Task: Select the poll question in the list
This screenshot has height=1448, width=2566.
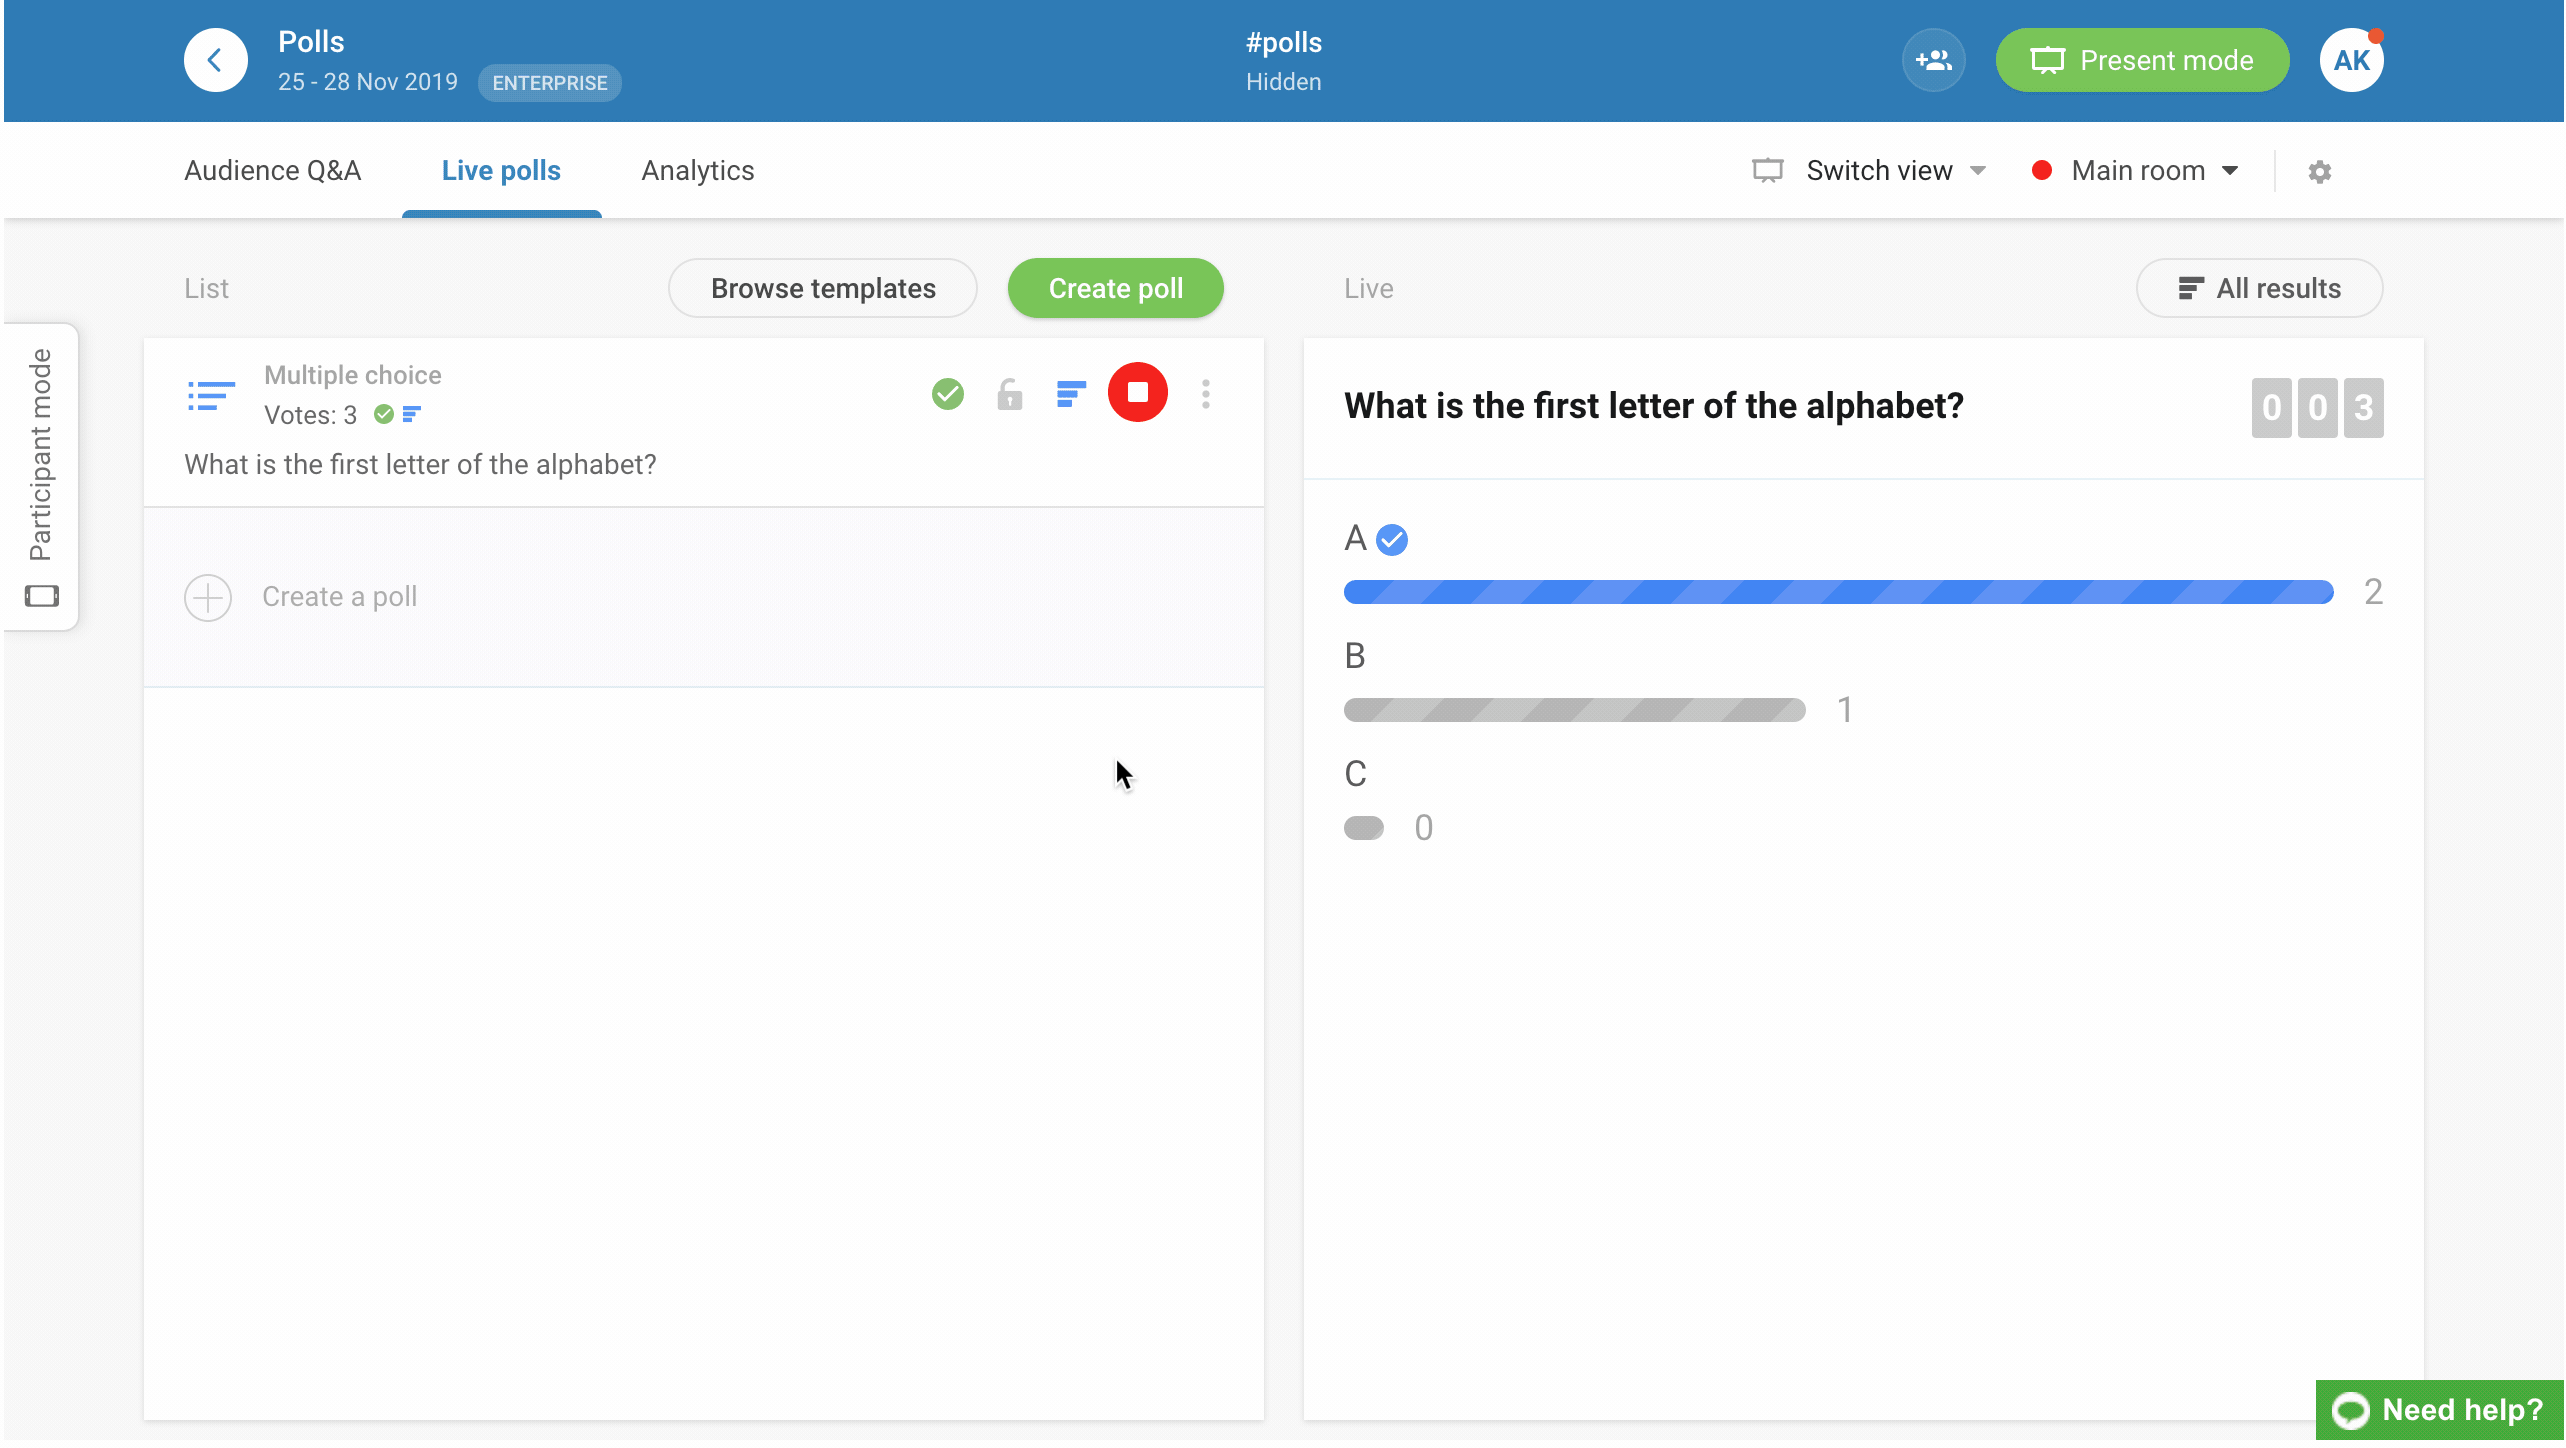Action: [x=420, y=464]
